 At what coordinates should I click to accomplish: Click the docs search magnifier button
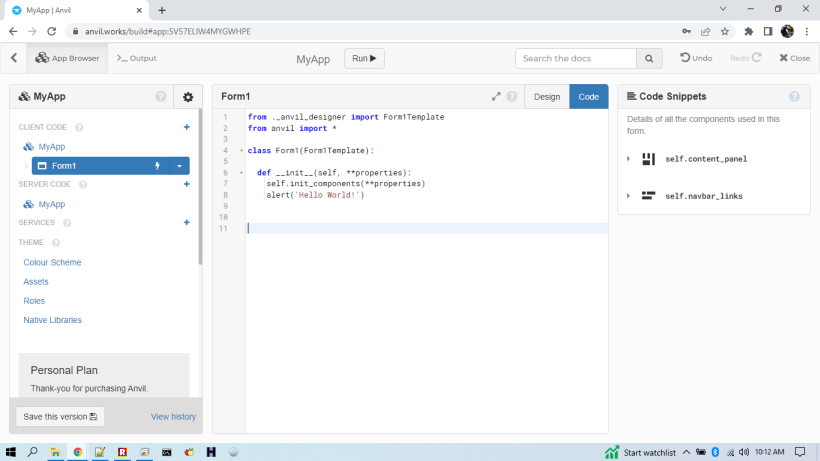click(x=649, y=58)
